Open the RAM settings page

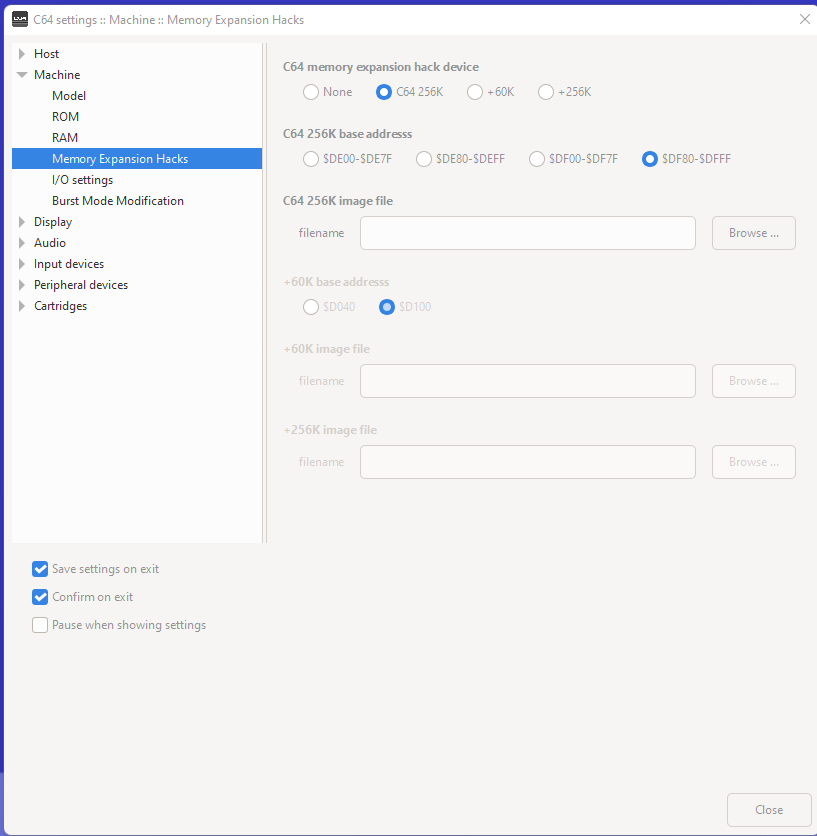65,138
